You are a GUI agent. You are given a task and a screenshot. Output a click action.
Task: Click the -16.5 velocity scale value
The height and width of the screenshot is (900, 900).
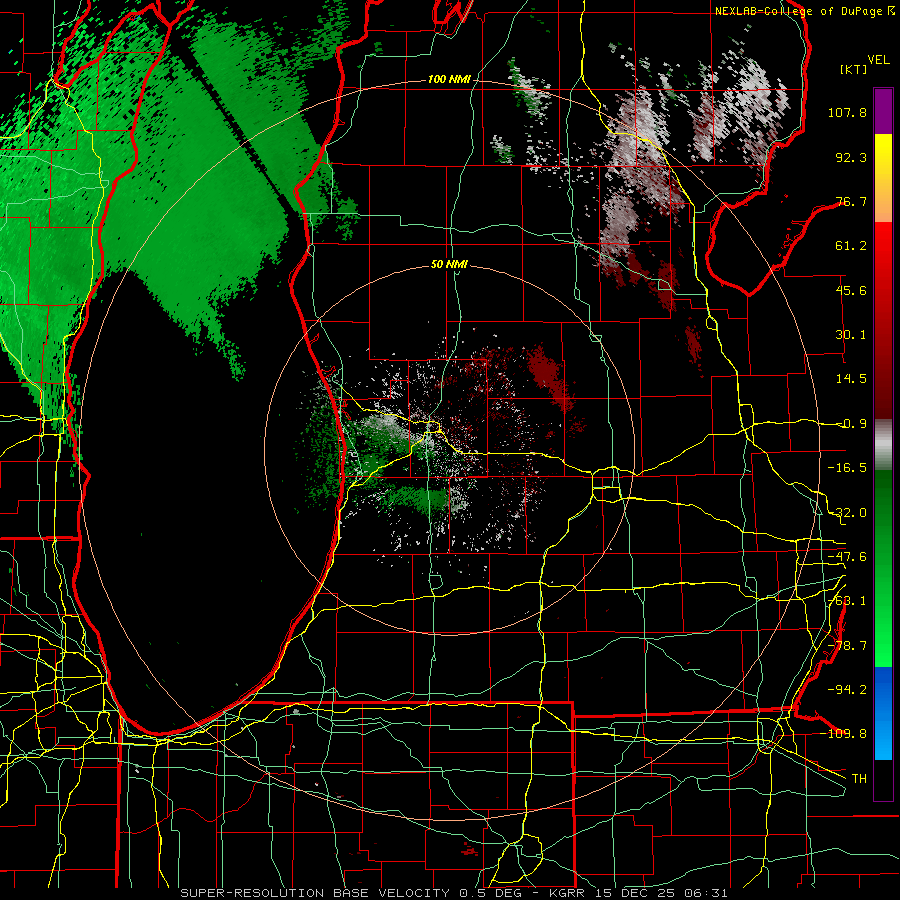(x=847, y=468)
